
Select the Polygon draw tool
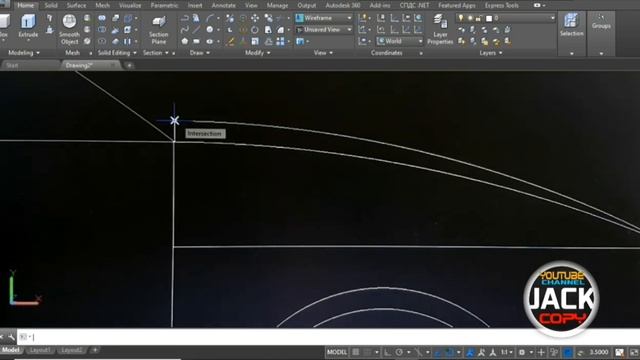click(x=184, y=41)
